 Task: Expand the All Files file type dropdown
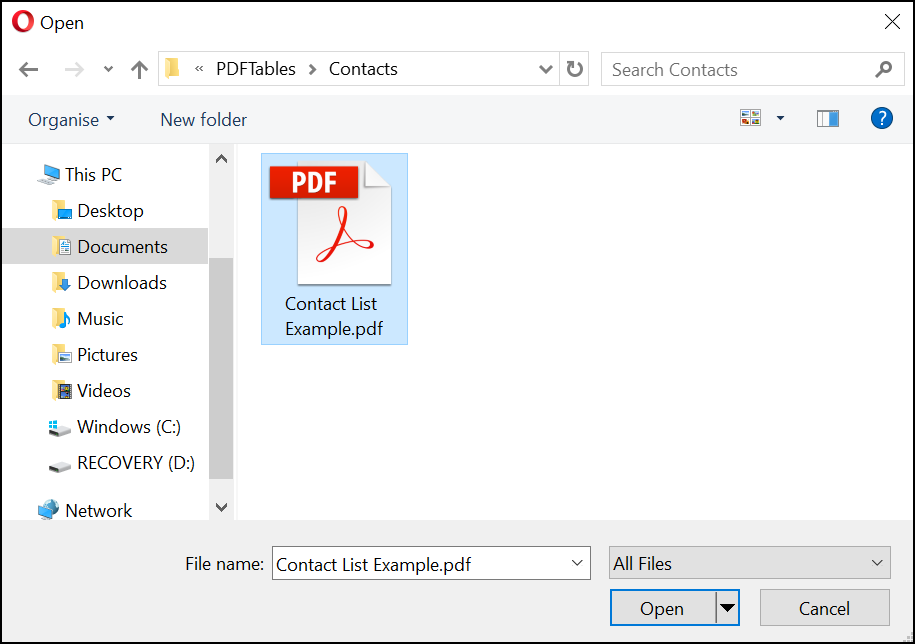[x=749, y=563]
